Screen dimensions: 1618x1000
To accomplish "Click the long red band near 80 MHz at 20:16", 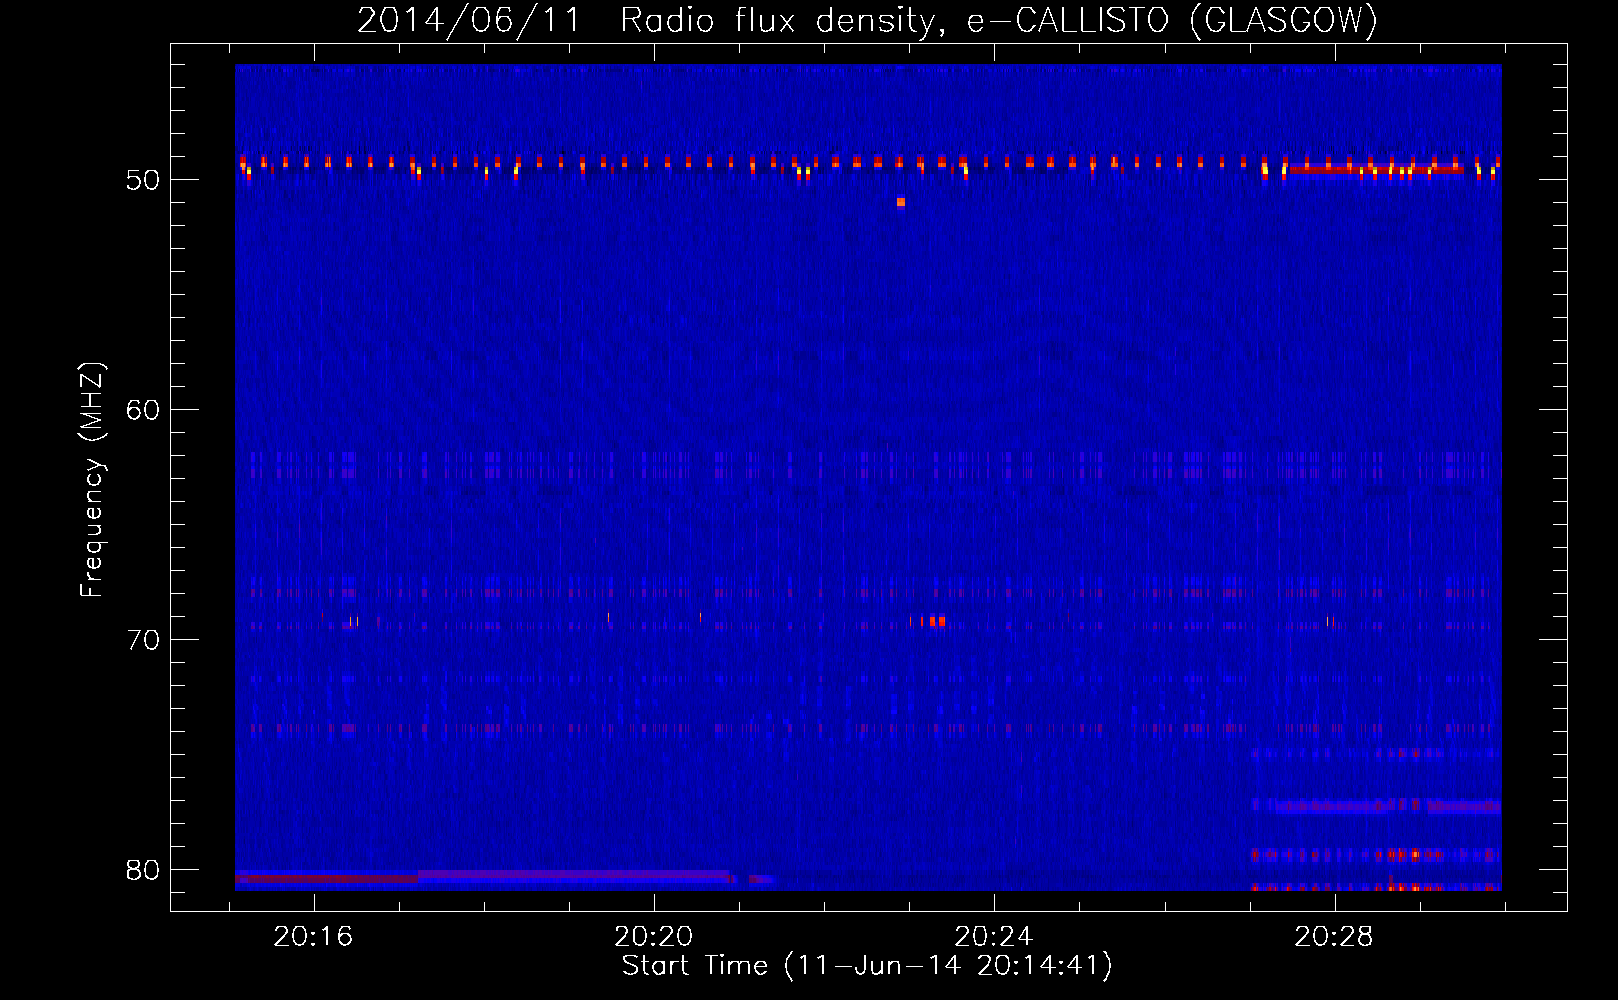I will tap(327, 879).
